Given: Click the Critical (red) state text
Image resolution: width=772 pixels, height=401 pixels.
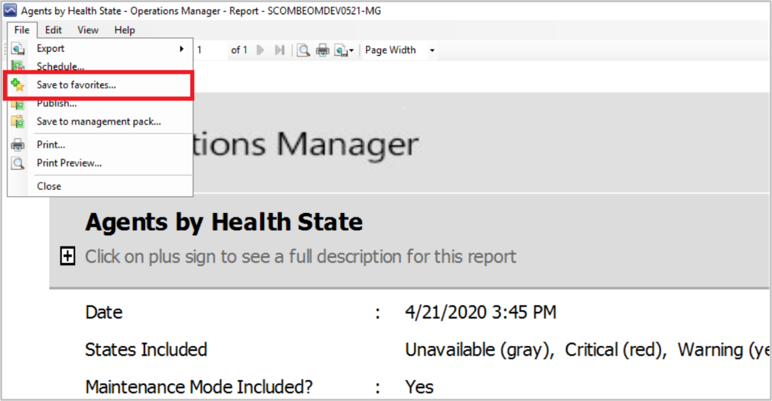Looking at the screenshot, I should 615,350.
